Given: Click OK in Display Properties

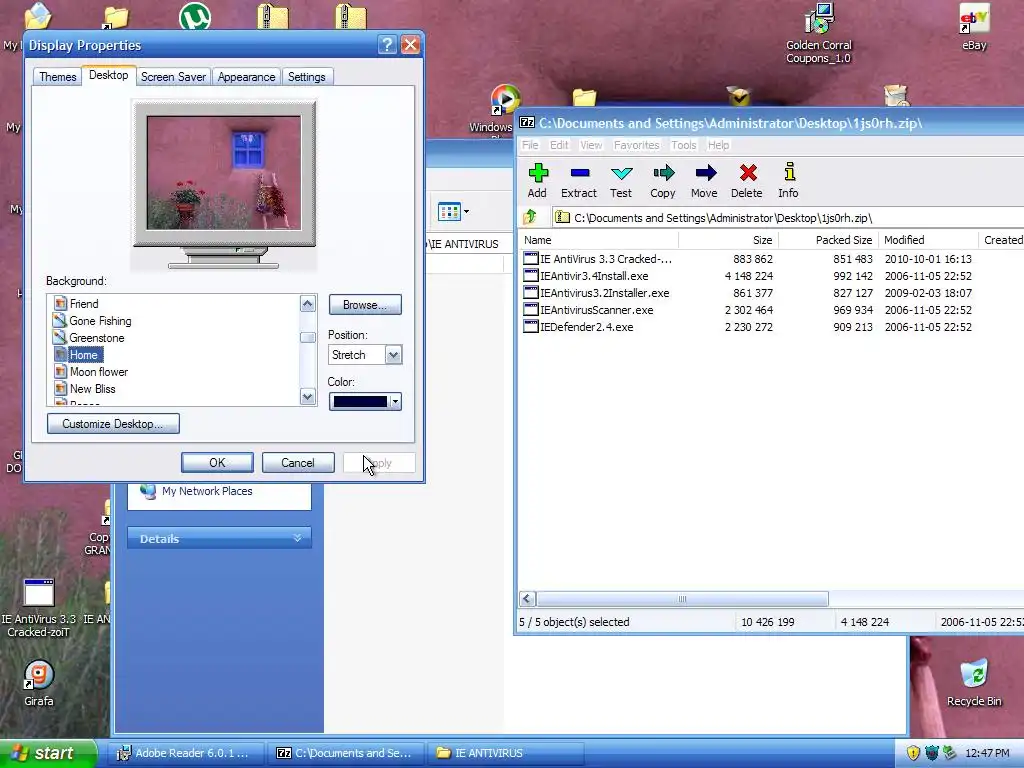Looking at the screenshot, I should (217, 462).
